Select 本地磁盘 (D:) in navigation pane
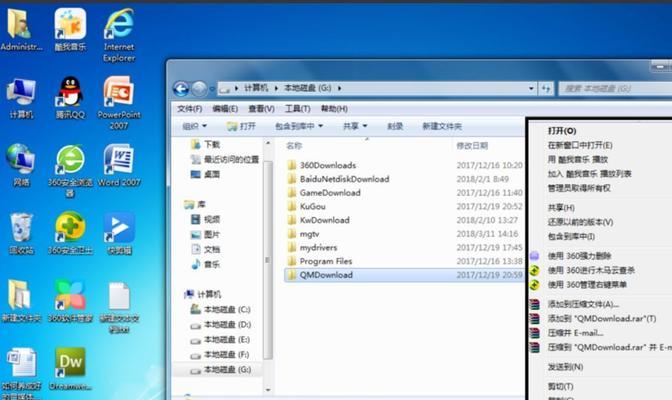Viewport: 672px width, 400px height. coord(220,325)
